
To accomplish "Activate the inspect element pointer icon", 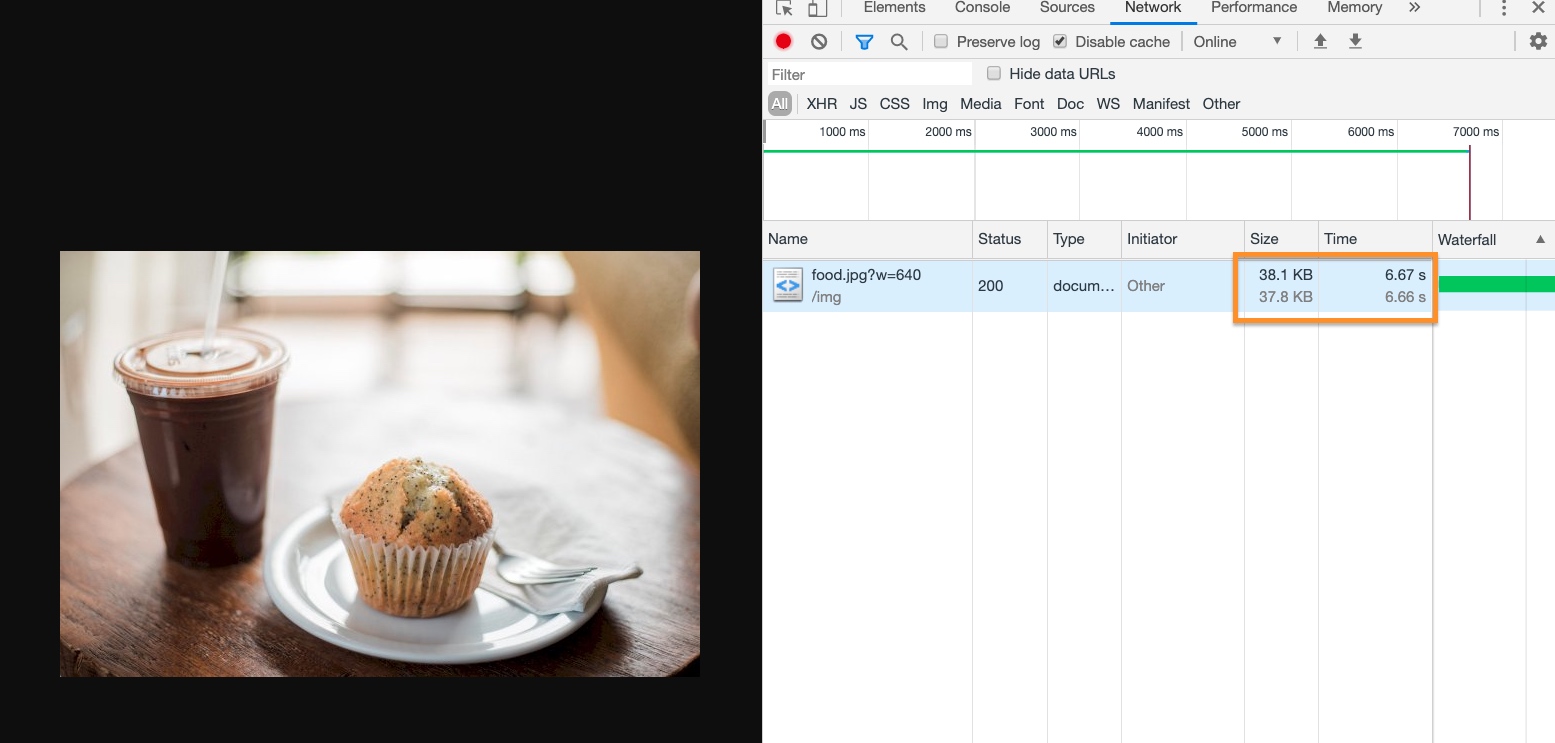I will (x=784, y=8).
